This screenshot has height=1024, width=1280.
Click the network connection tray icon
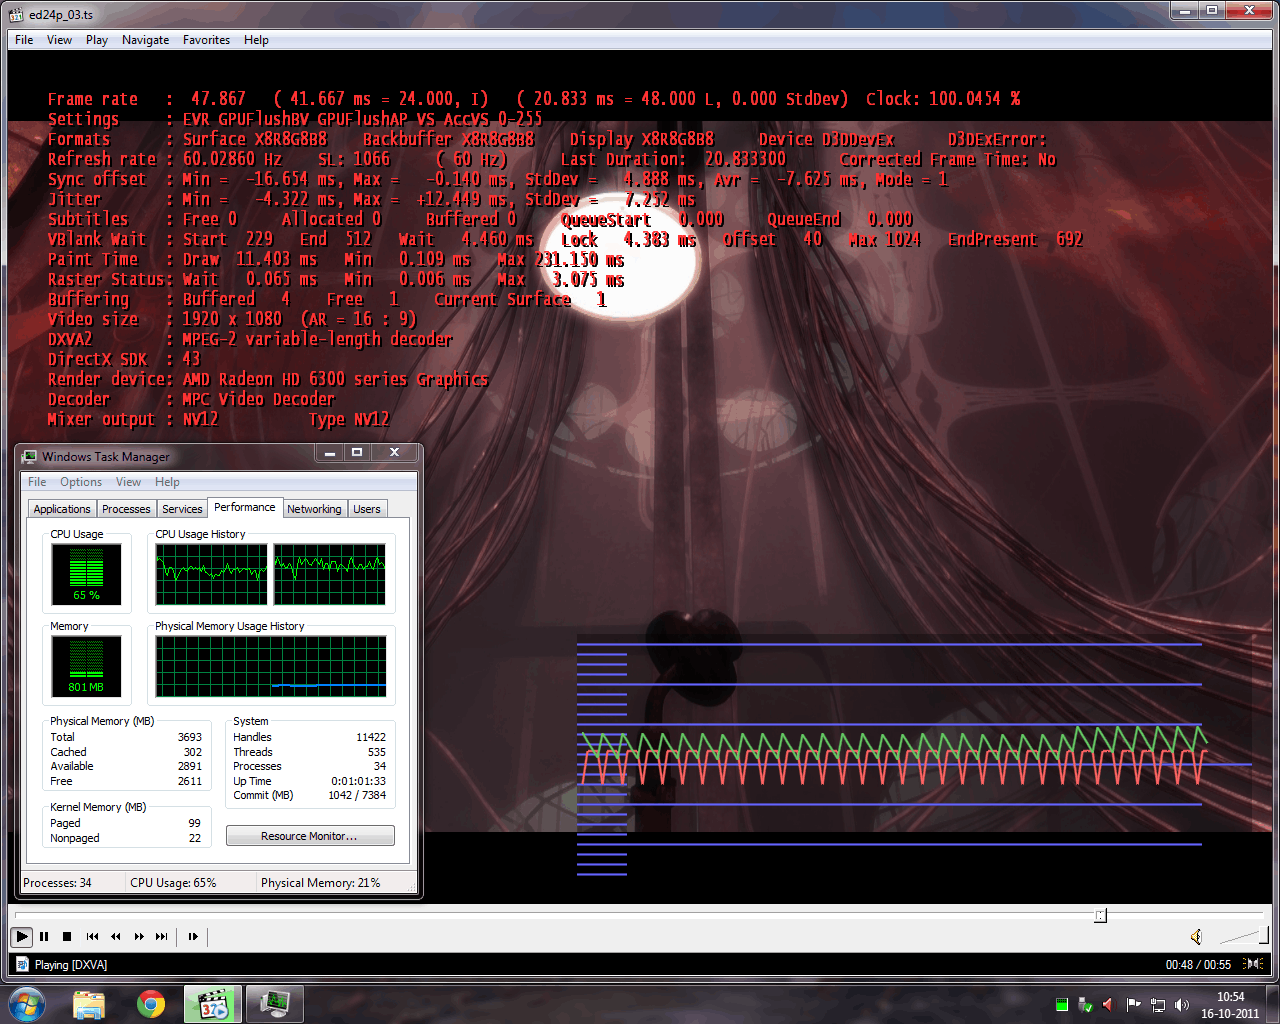coord(1158,1004)
